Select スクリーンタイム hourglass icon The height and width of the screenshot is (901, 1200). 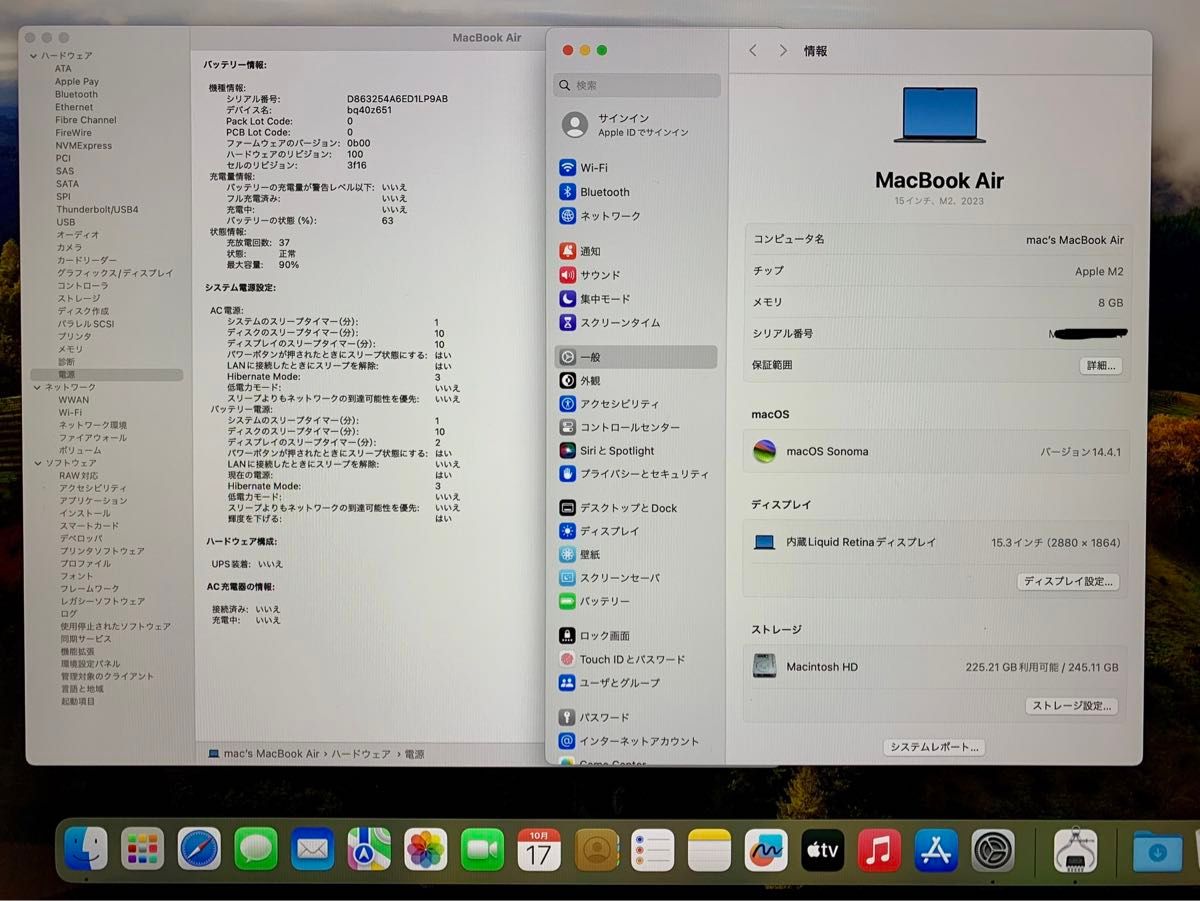click(x=567, y=323)
